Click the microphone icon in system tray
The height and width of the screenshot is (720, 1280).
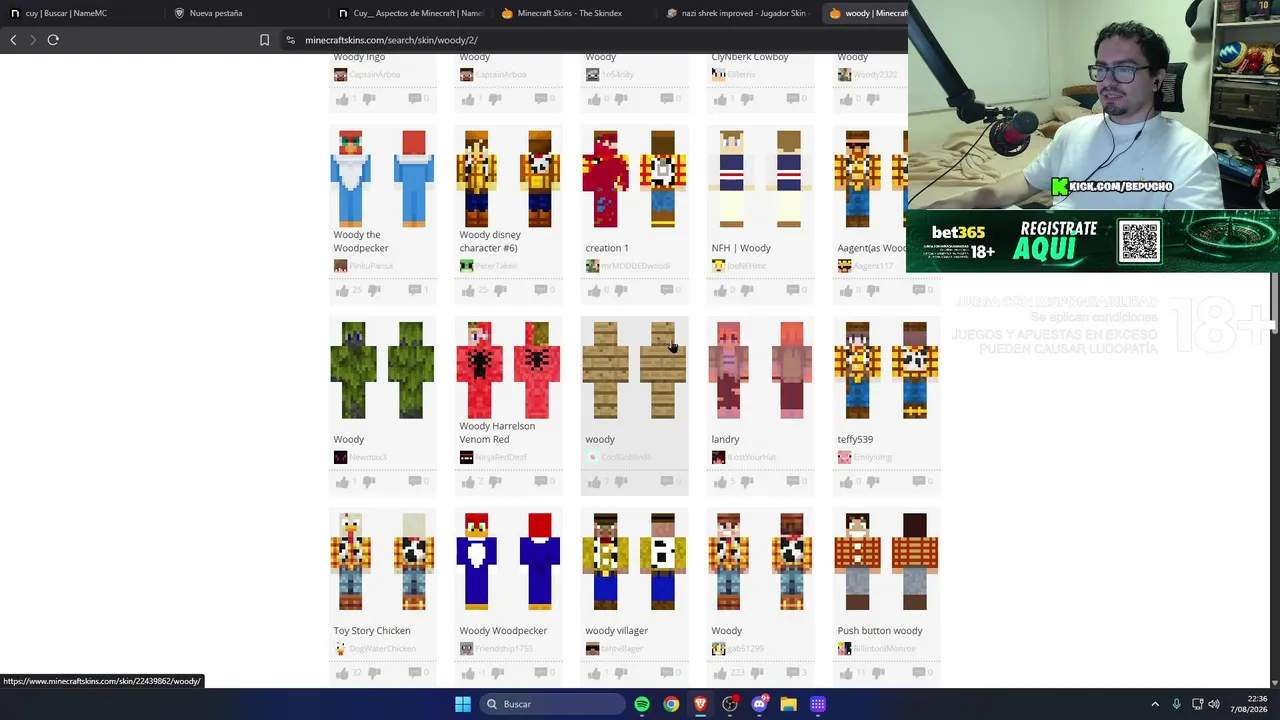pyautogui.click(x=1176, y=704)
